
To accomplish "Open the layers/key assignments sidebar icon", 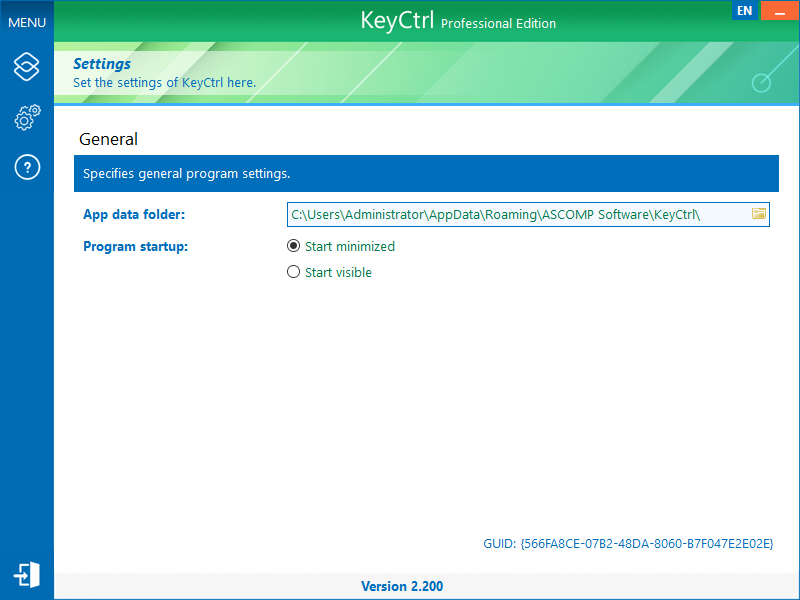I will coord(27,67).
